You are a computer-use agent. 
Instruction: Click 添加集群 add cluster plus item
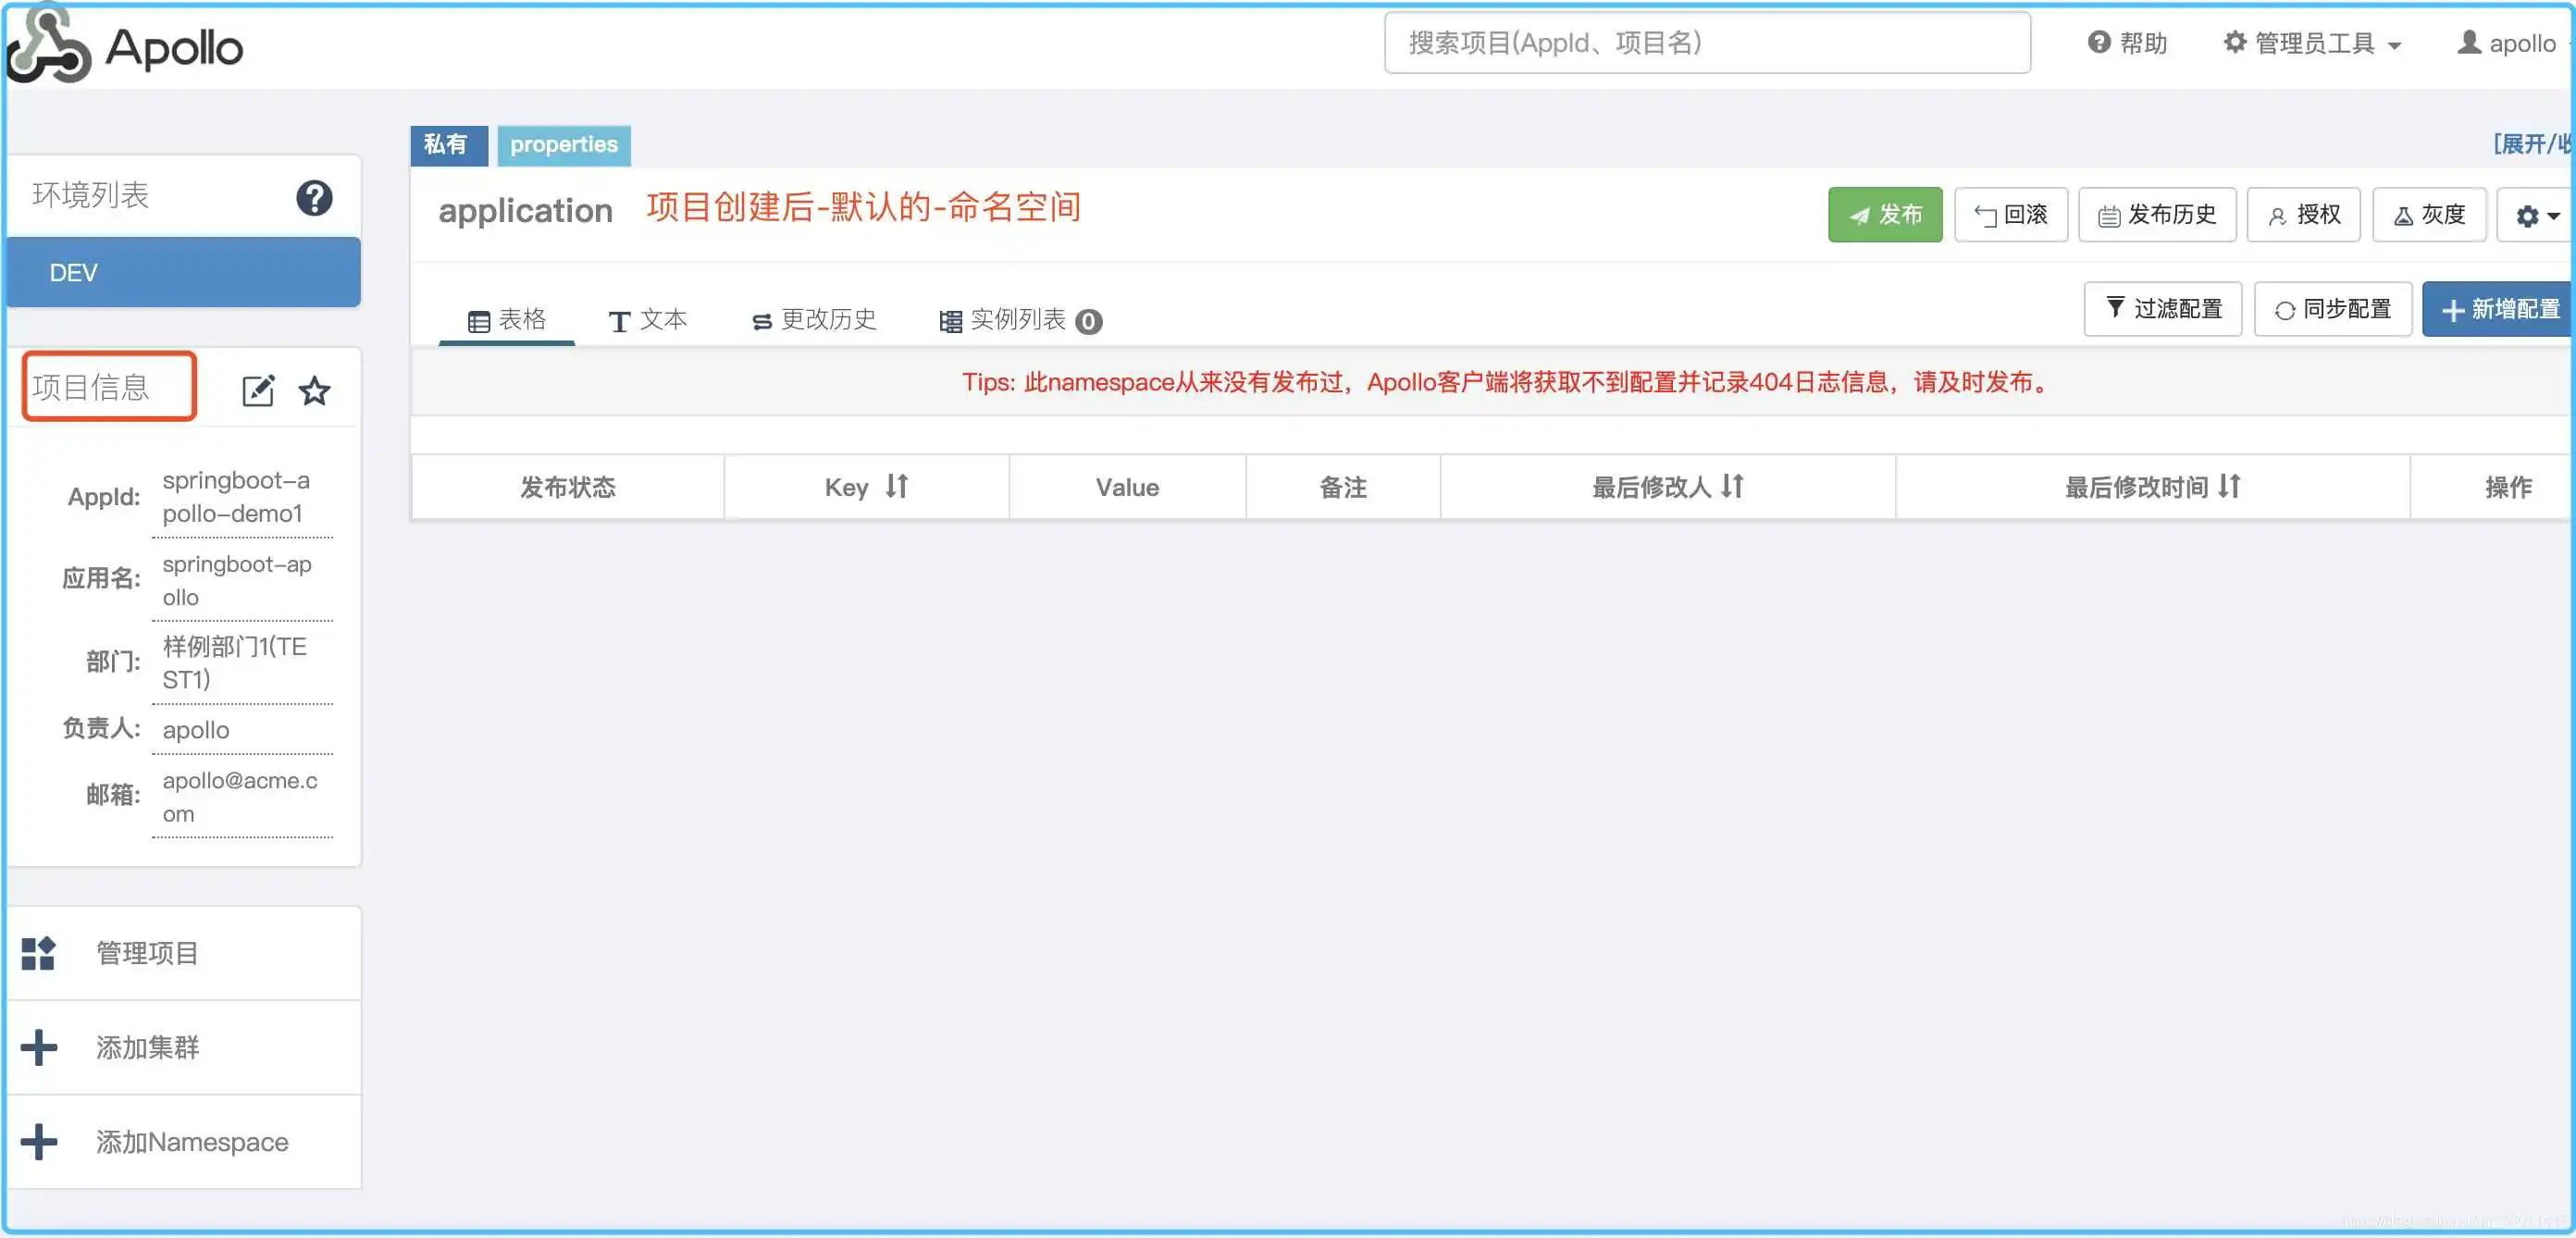[146, 1047]
